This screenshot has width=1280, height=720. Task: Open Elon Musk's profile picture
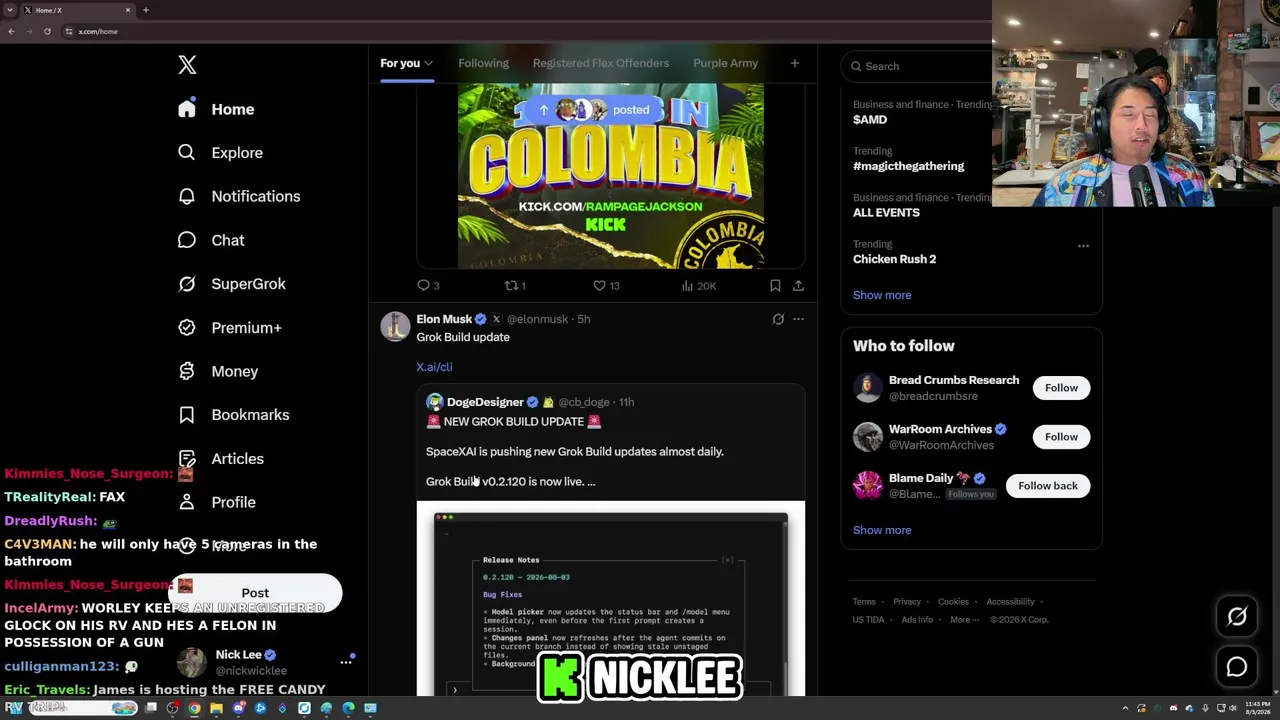(395, 326)
